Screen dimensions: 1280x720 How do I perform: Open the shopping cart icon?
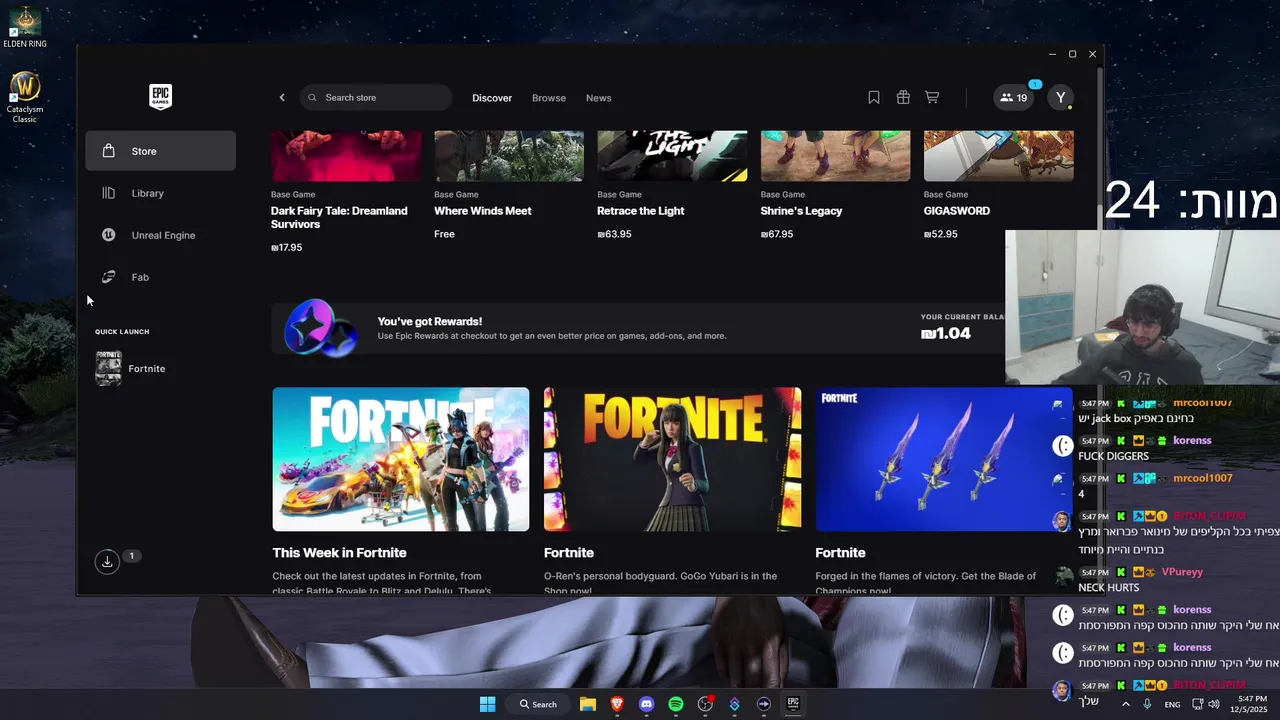pyautogui.click(x=932, y=98)
